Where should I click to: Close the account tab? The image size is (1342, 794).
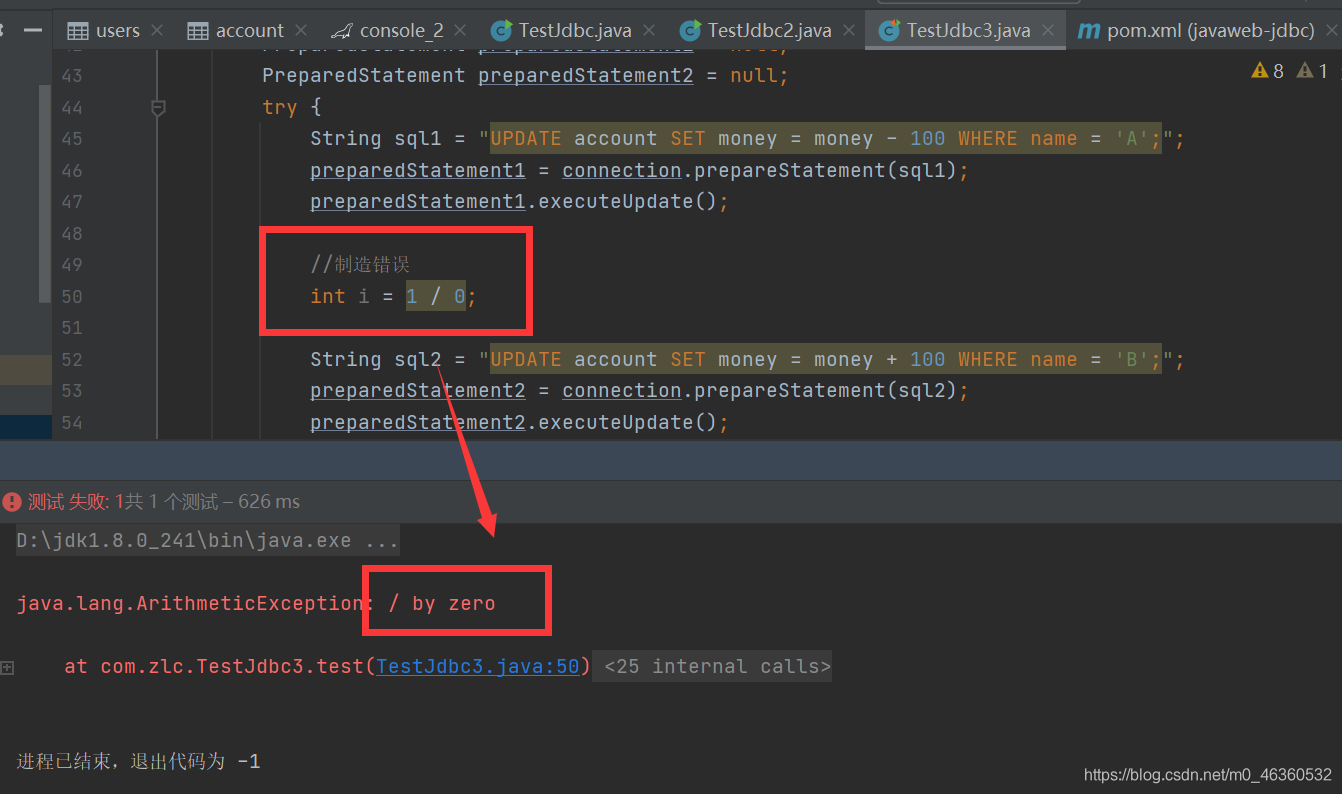coord(301,31)
